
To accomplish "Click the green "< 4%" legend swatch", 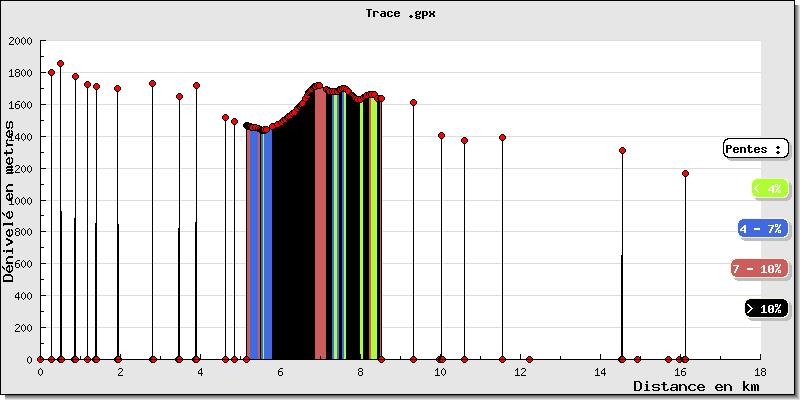I will click(768, 188).
